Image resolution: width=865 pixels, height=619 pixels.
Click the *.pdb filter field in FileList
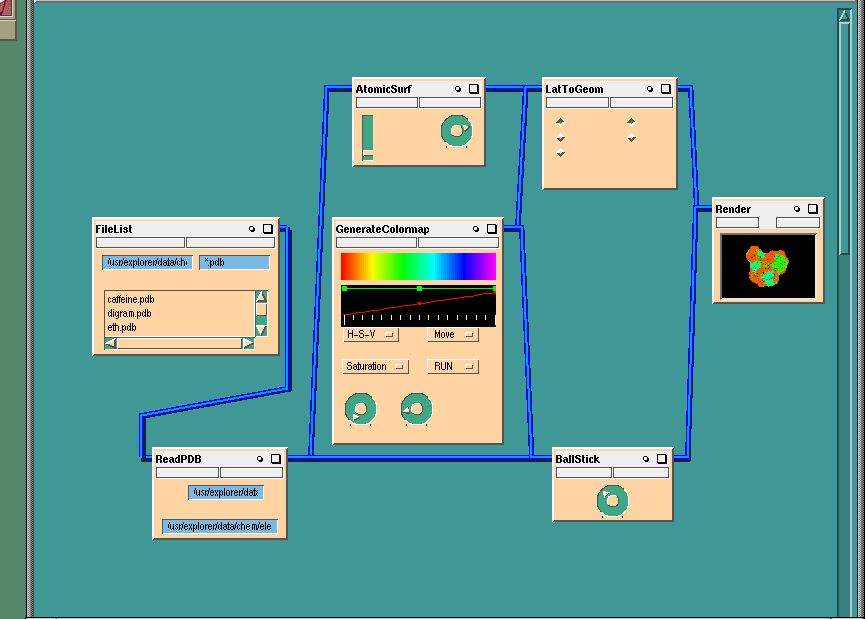click(x=235, y=262)
